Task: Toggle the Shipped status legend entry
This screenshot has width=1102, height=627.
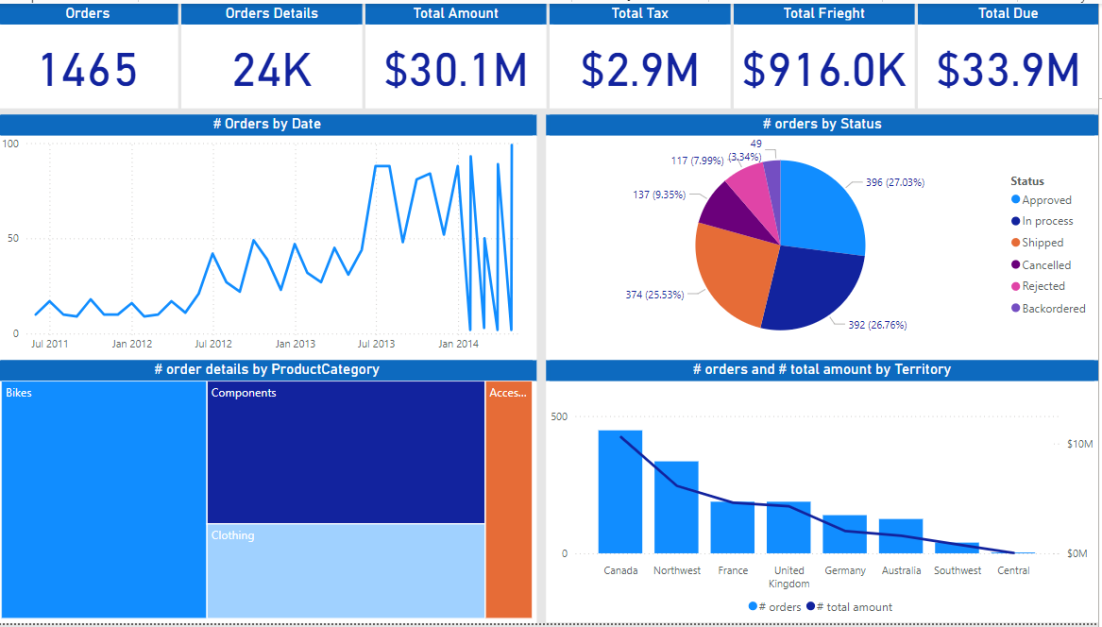Action: click(1045, 242)
